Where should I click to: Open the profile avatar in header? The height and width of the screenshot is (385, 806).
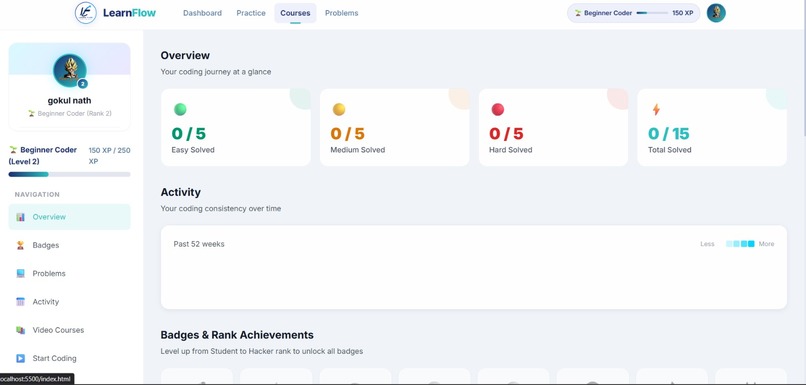(x=716, y=13)
